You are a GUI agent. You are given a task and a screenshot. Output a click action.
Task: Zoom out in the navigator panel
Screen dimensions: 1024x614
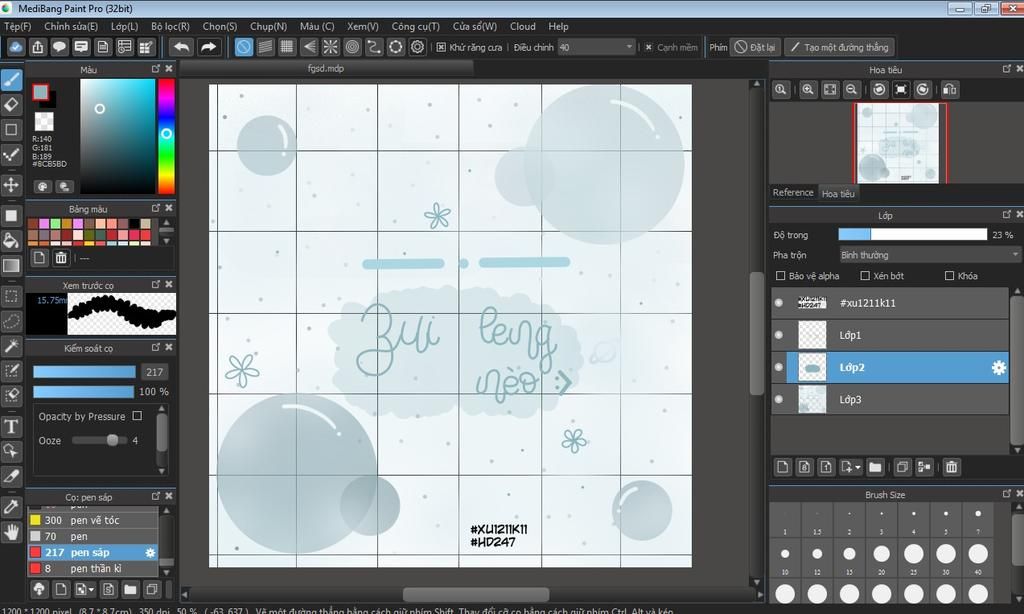point(851,89)
